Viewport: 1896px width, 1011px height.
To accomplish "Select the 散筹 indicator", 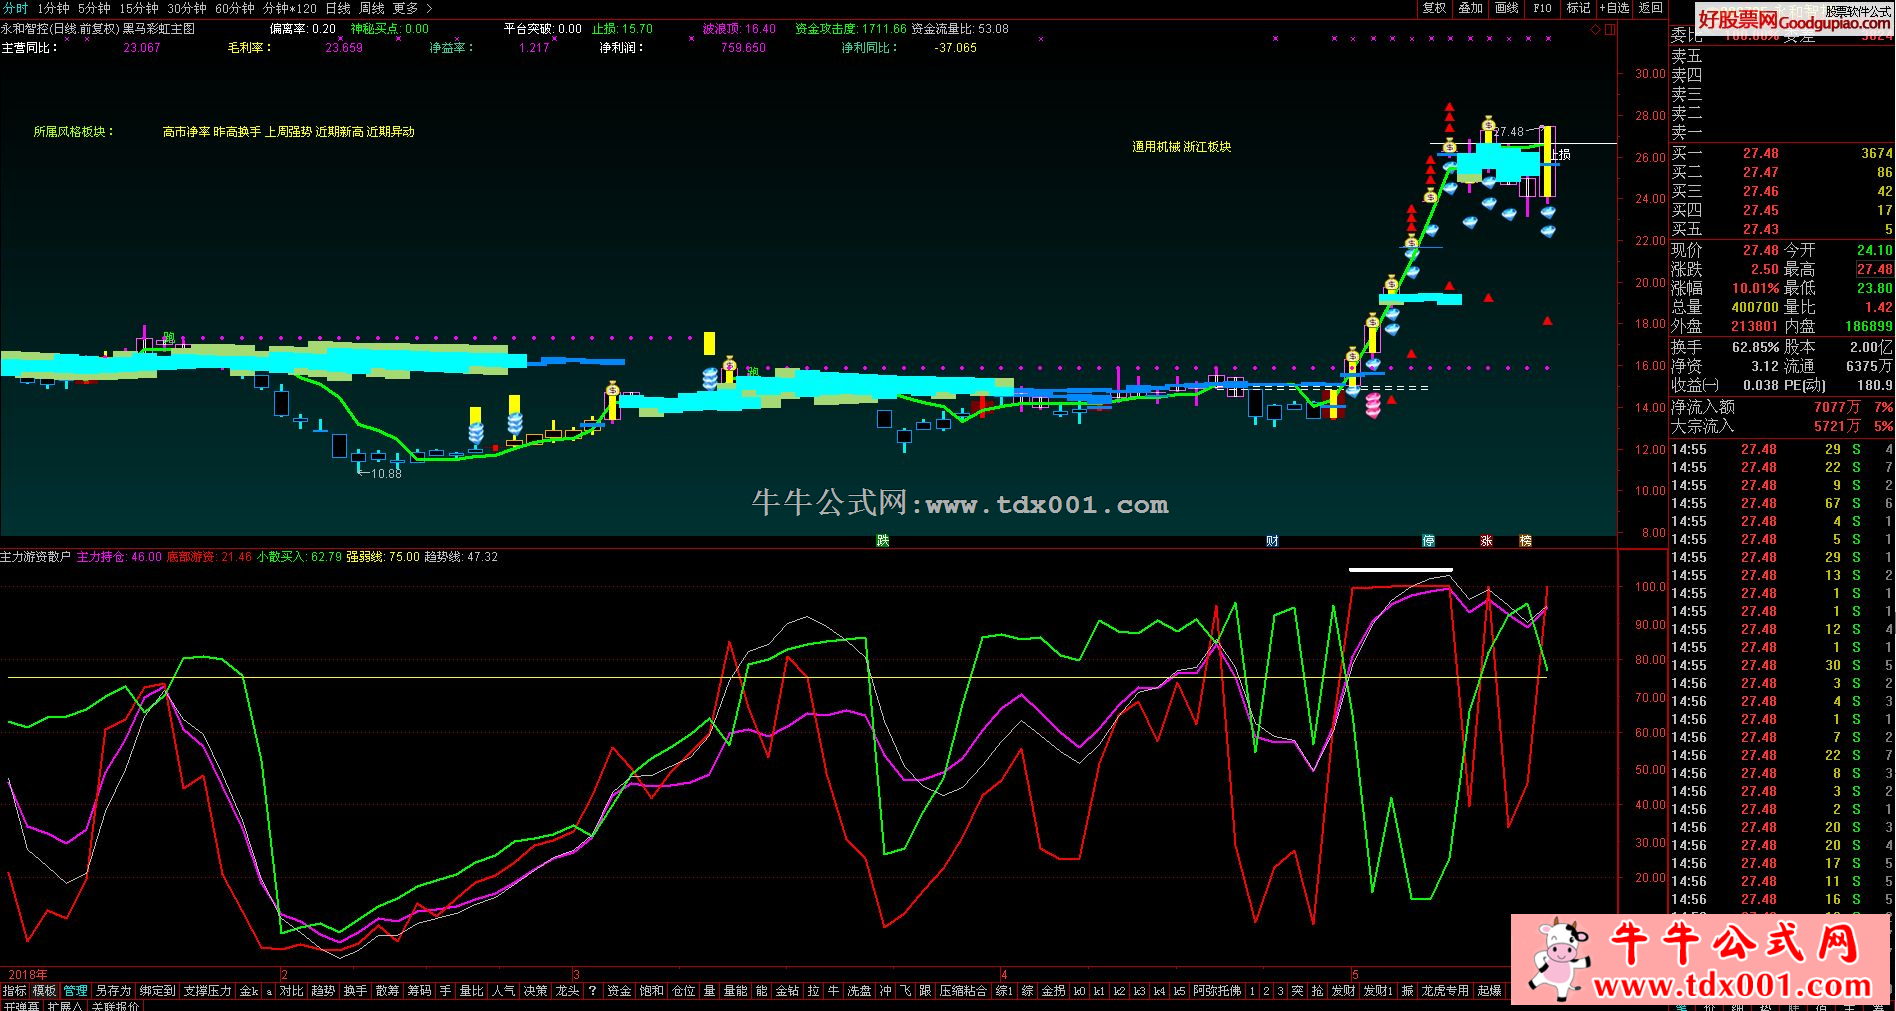I will (x=387, y=991).
